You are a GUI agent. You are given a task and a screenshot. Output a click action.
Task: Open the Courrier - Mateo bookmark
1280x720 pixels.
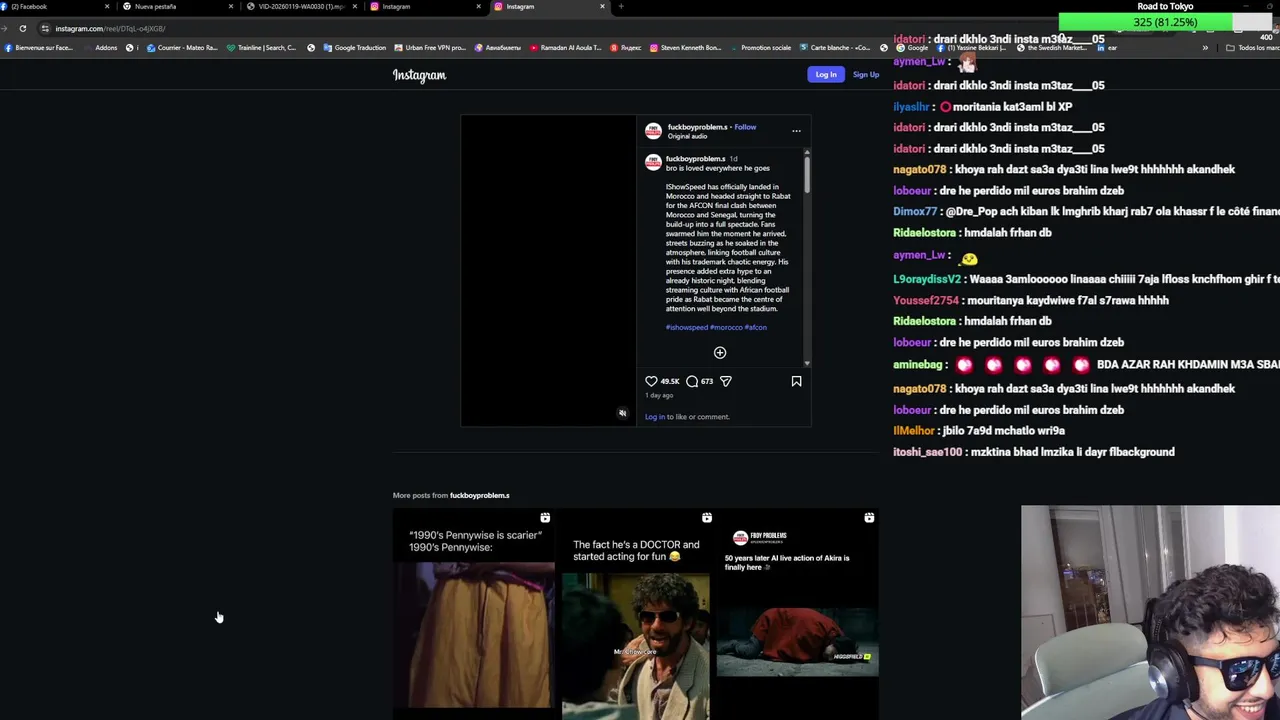[182, 48]
